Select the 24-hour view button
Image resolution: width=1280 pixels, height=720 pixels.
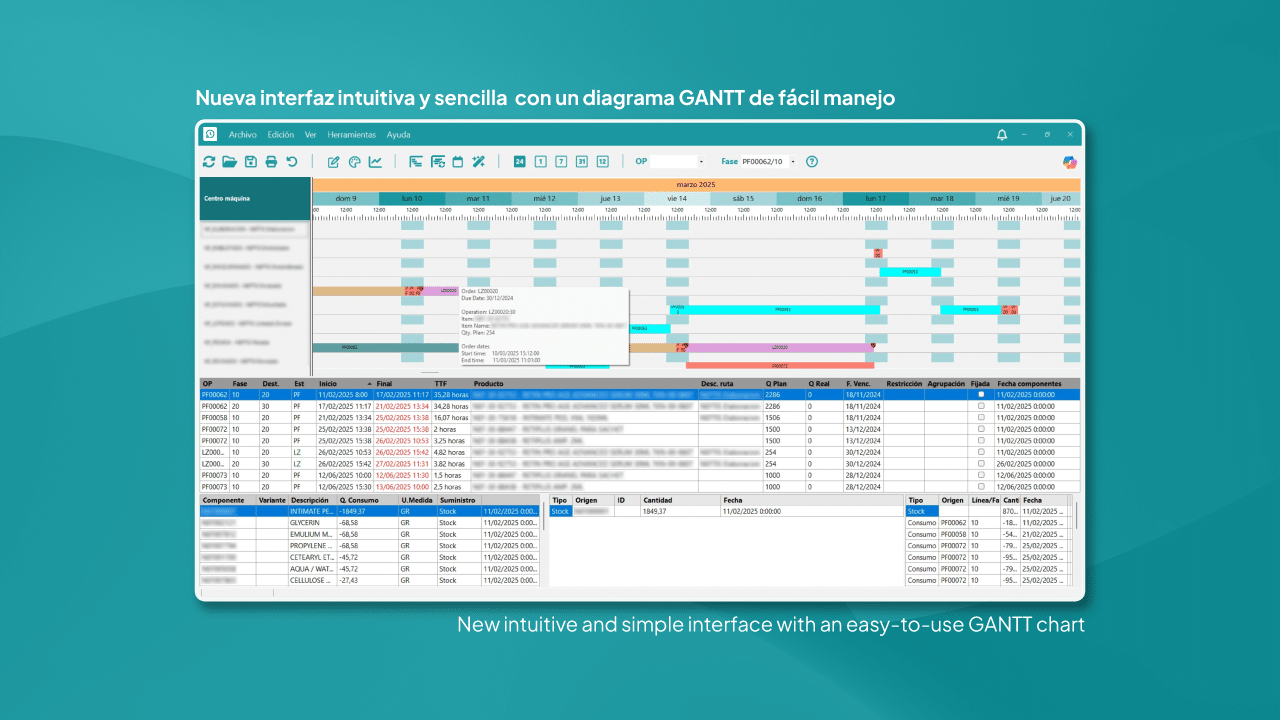pyautogui.click(x=519, y=161)
